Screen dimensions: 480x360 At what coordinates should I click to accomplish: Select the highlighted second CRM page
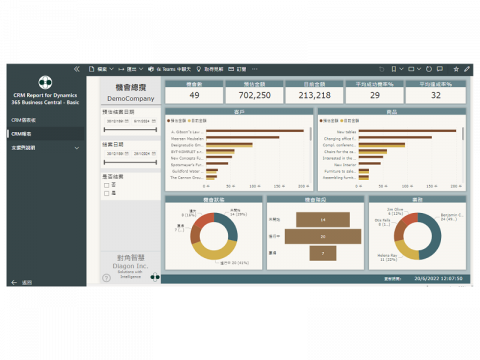tap(46, 134)
